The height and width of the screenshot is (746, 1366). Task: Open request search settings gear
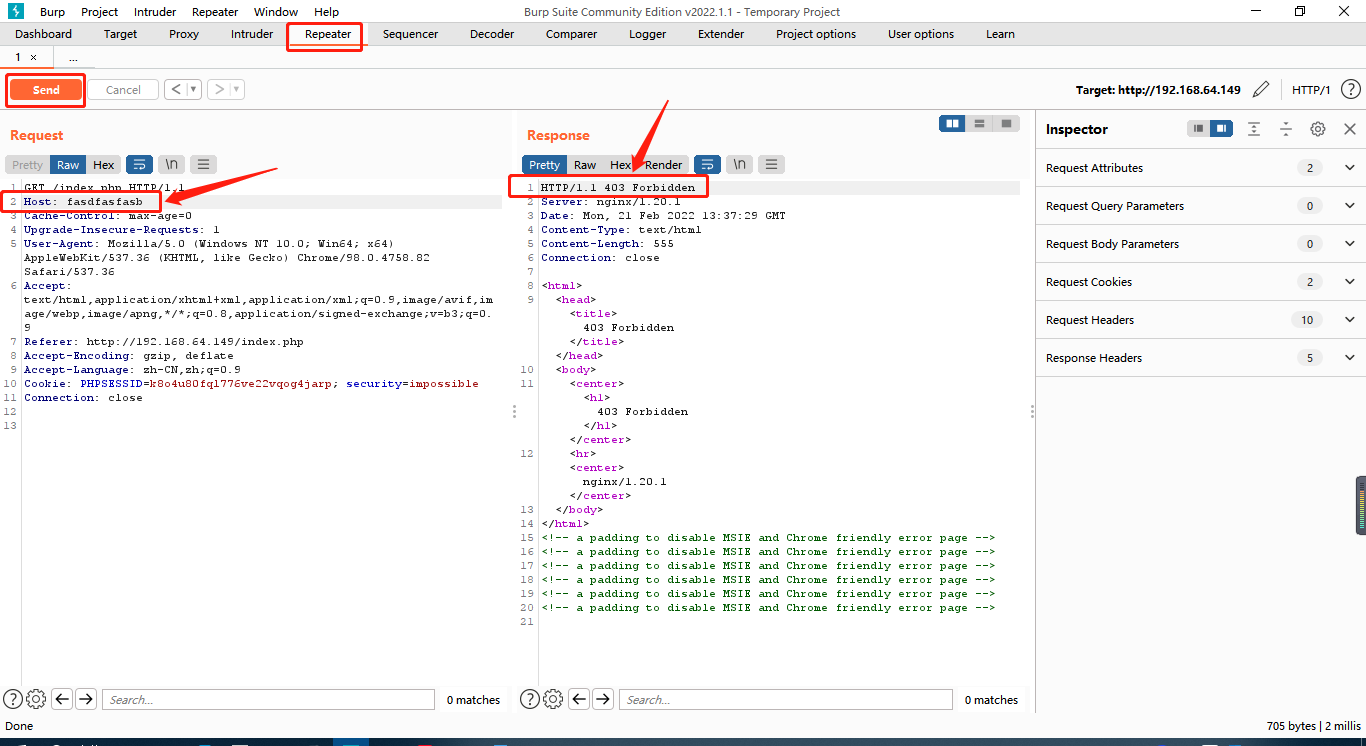click(x=36, y=699)
